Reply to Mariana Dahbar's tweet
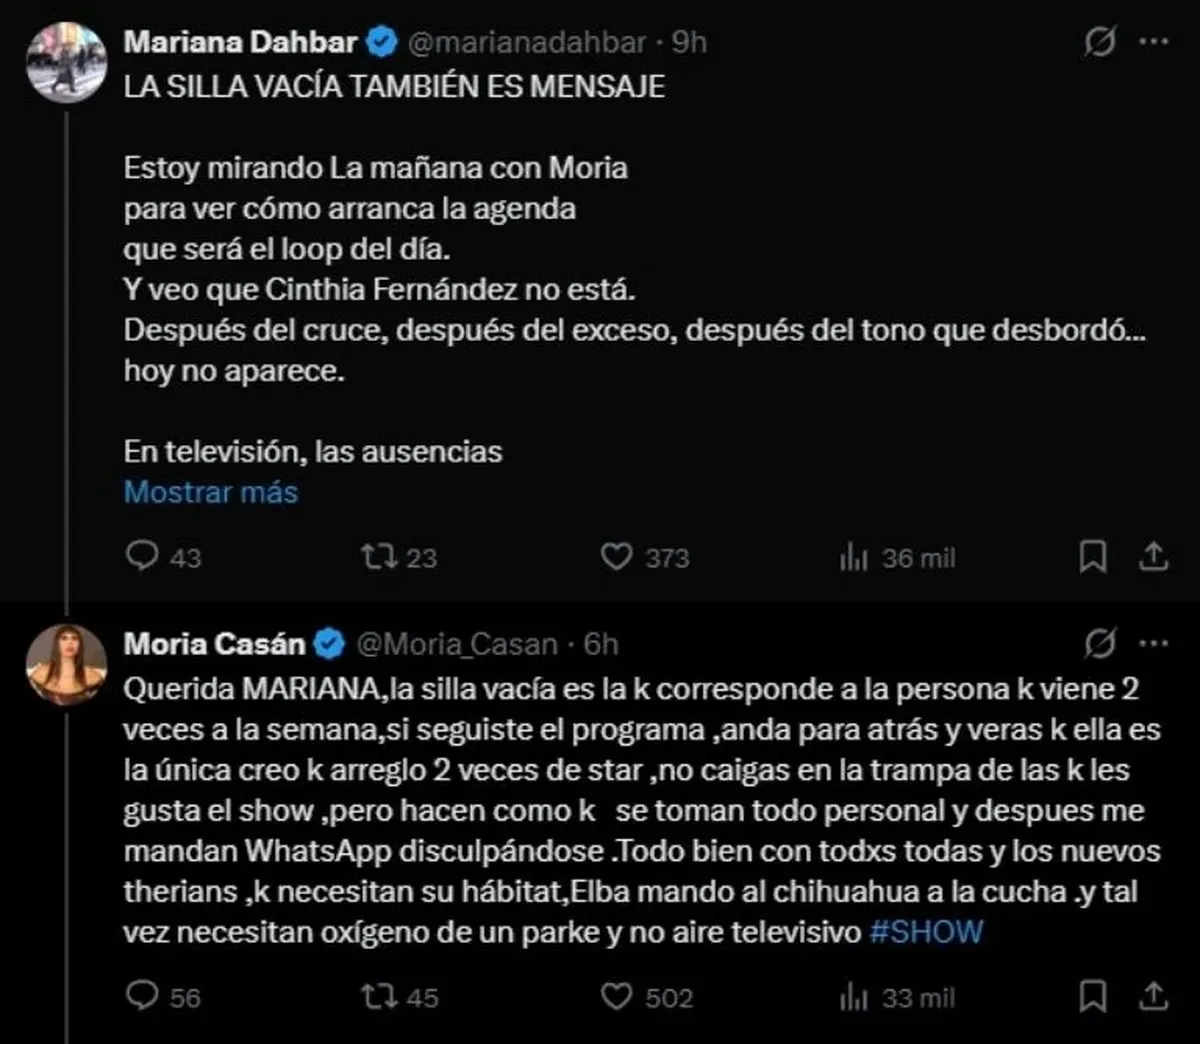This screenshot has width=1200, height=1044. (x=142, y=556)
